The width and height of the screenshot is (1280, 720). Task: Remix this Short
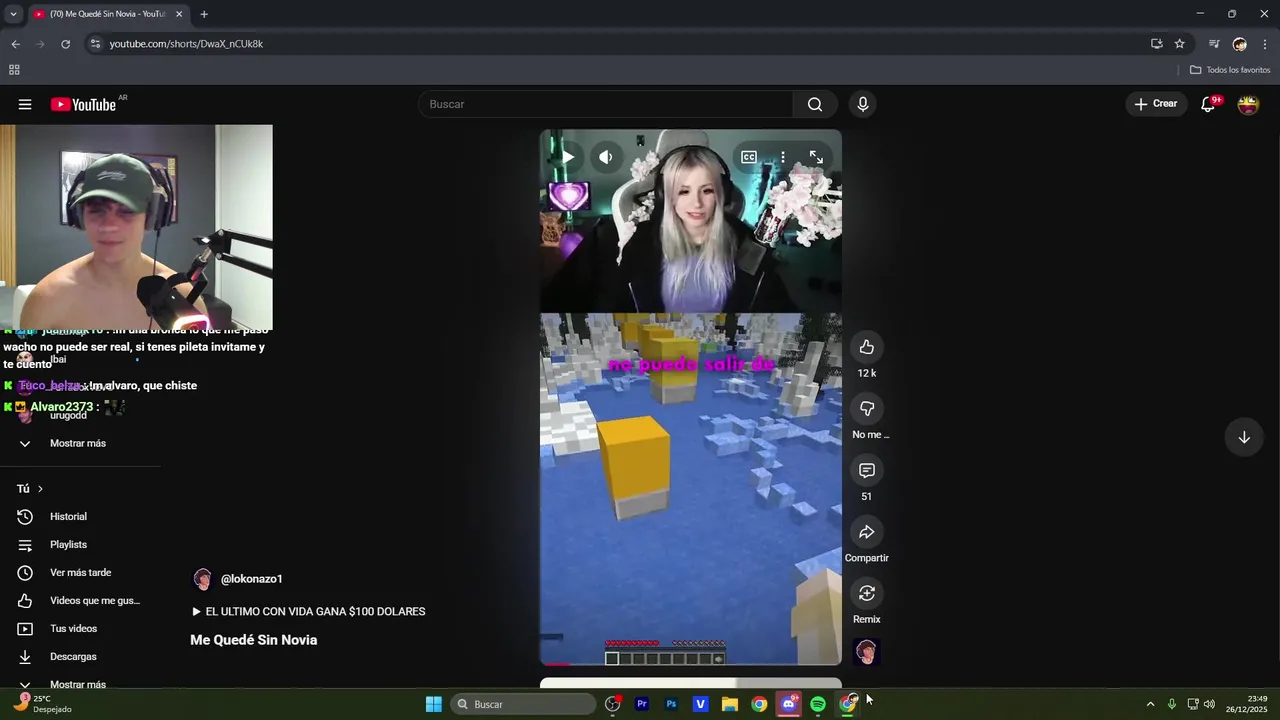867,593
